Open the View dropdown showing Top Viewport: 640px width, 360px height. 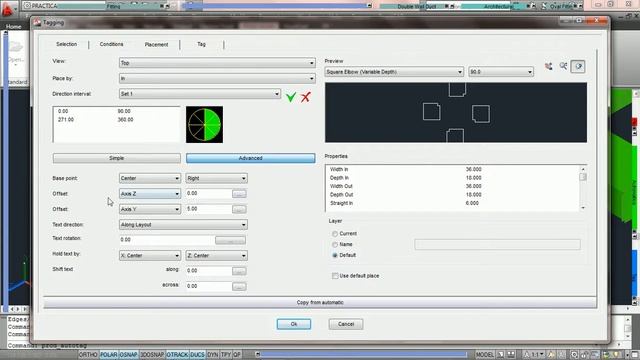pos(217,63)
